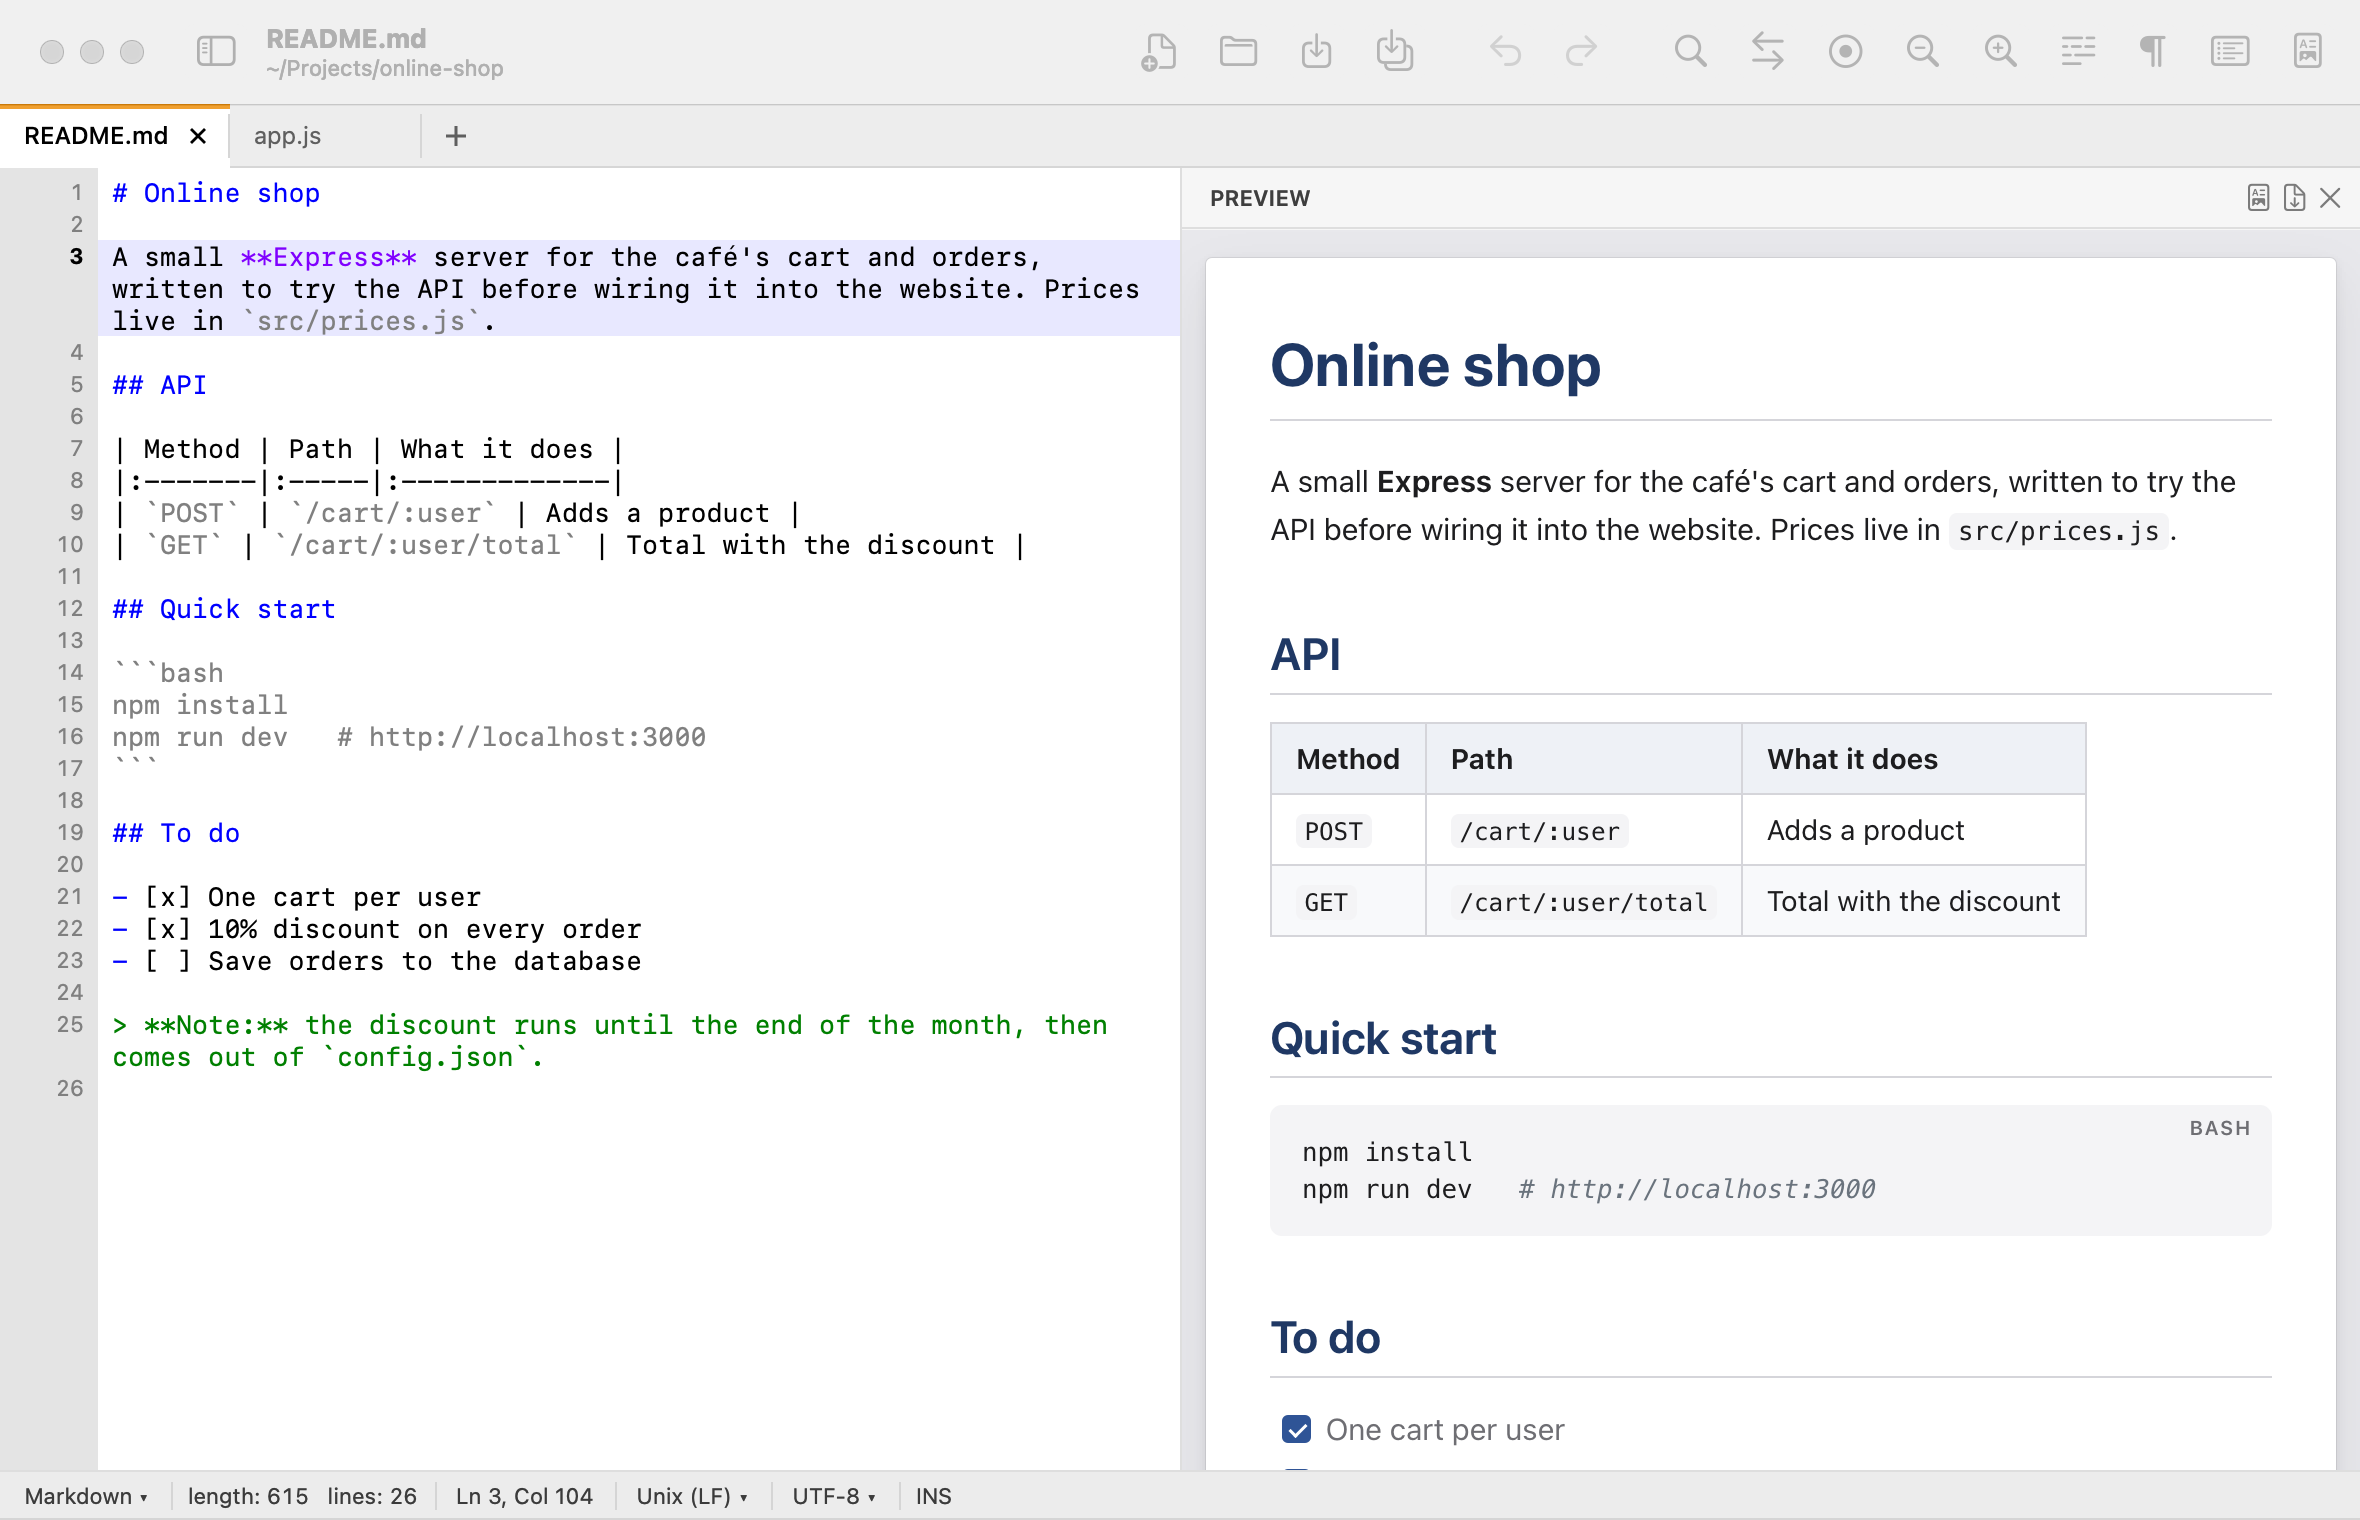Viewport: 2360px width, 1520px height.
Task: Create a new document from toolbar
Action: (x=1159, y=51)
